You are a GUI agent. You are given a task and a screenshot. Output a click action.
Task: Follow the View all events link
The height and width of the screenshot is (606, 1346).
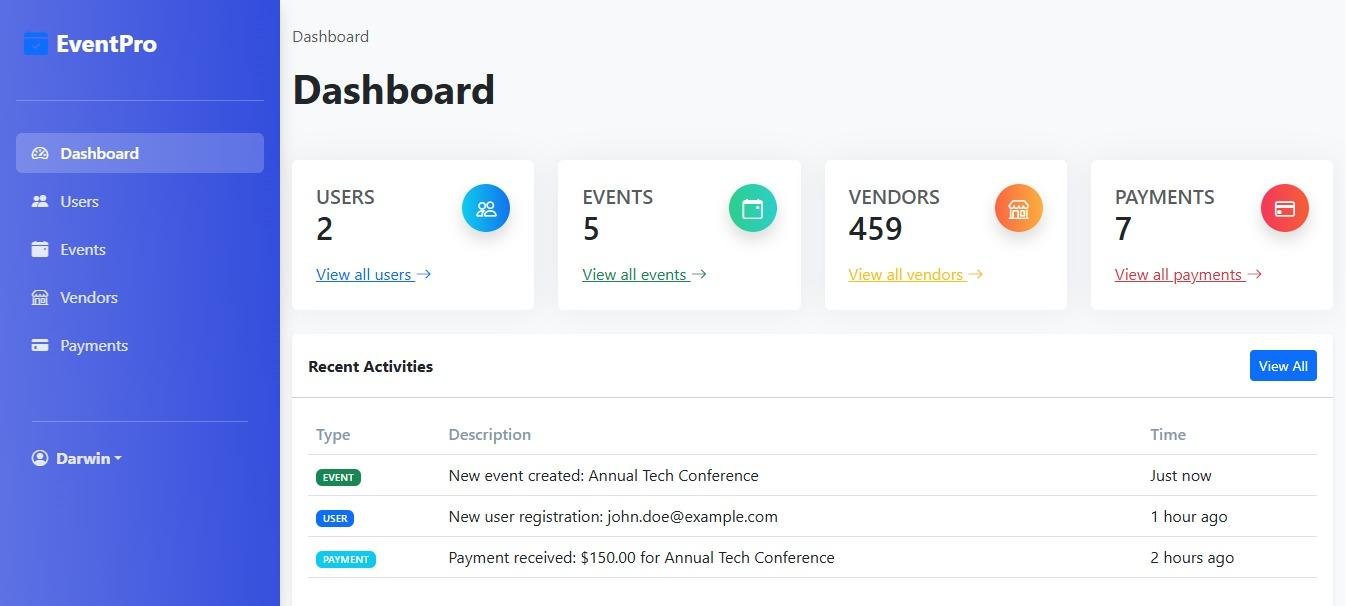[x=634, y=274]
